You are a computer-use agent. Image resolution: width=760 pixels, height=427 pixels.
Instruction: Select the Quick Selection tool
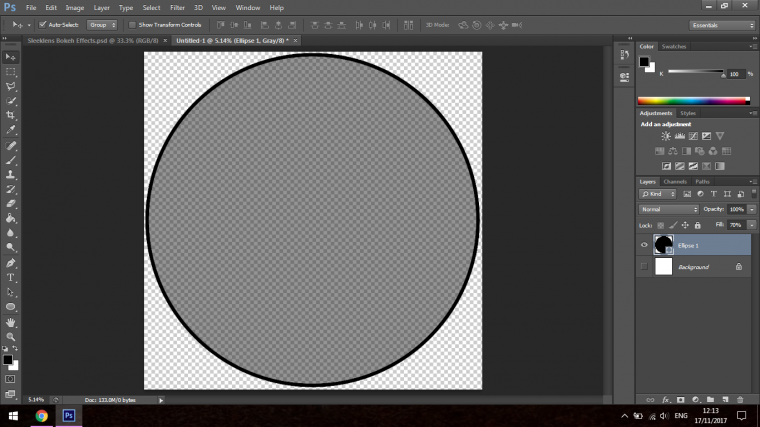pyautogui.click(x=11, y=101)
